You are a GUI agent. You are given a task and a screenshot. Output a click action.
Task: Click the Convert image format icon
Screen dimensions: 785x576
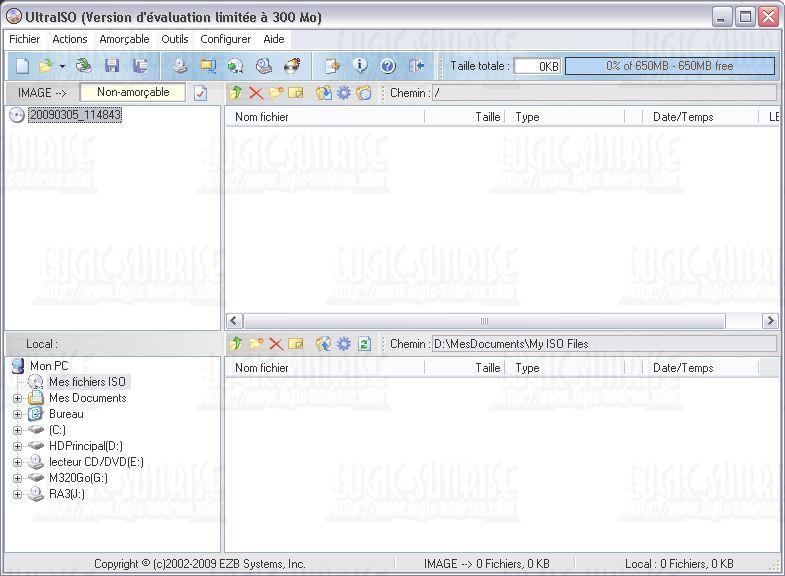235,66
